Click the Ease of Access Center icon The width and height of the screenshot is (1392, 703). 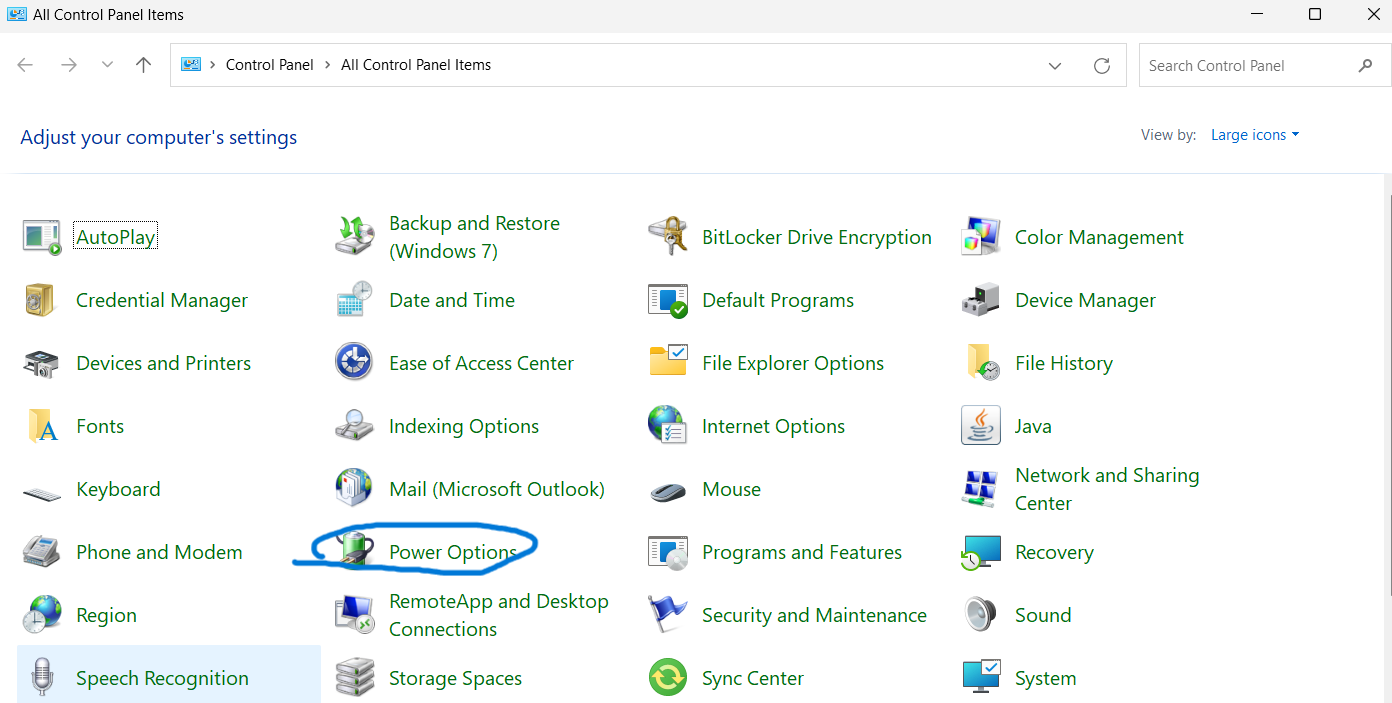[x=354, y=363]
